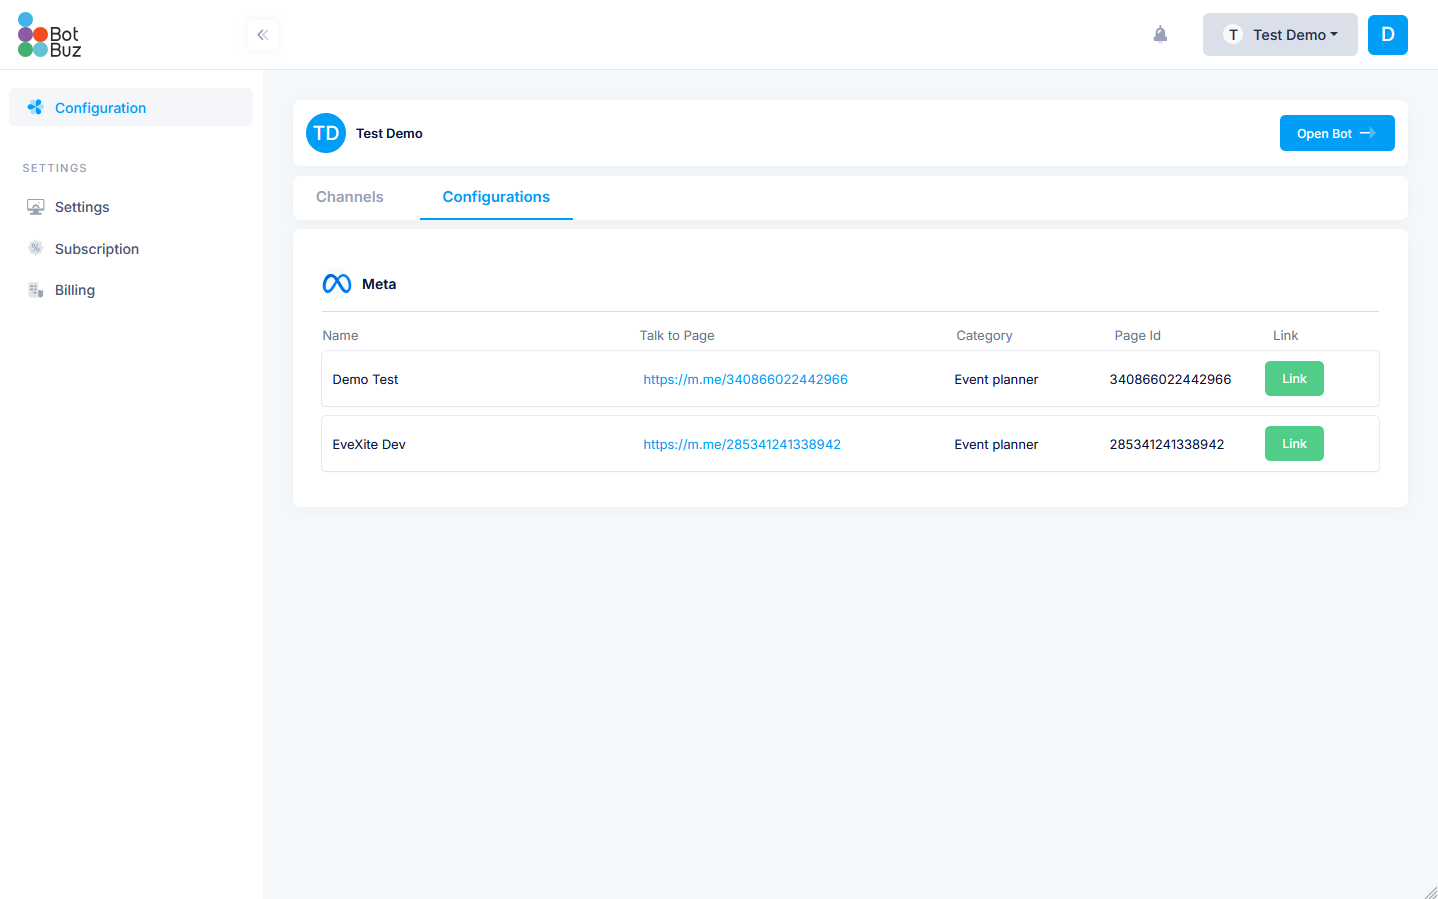Open notifications bell icon
The image size is (1438, 899).
pyautogui.click(x=1160, y=35)
